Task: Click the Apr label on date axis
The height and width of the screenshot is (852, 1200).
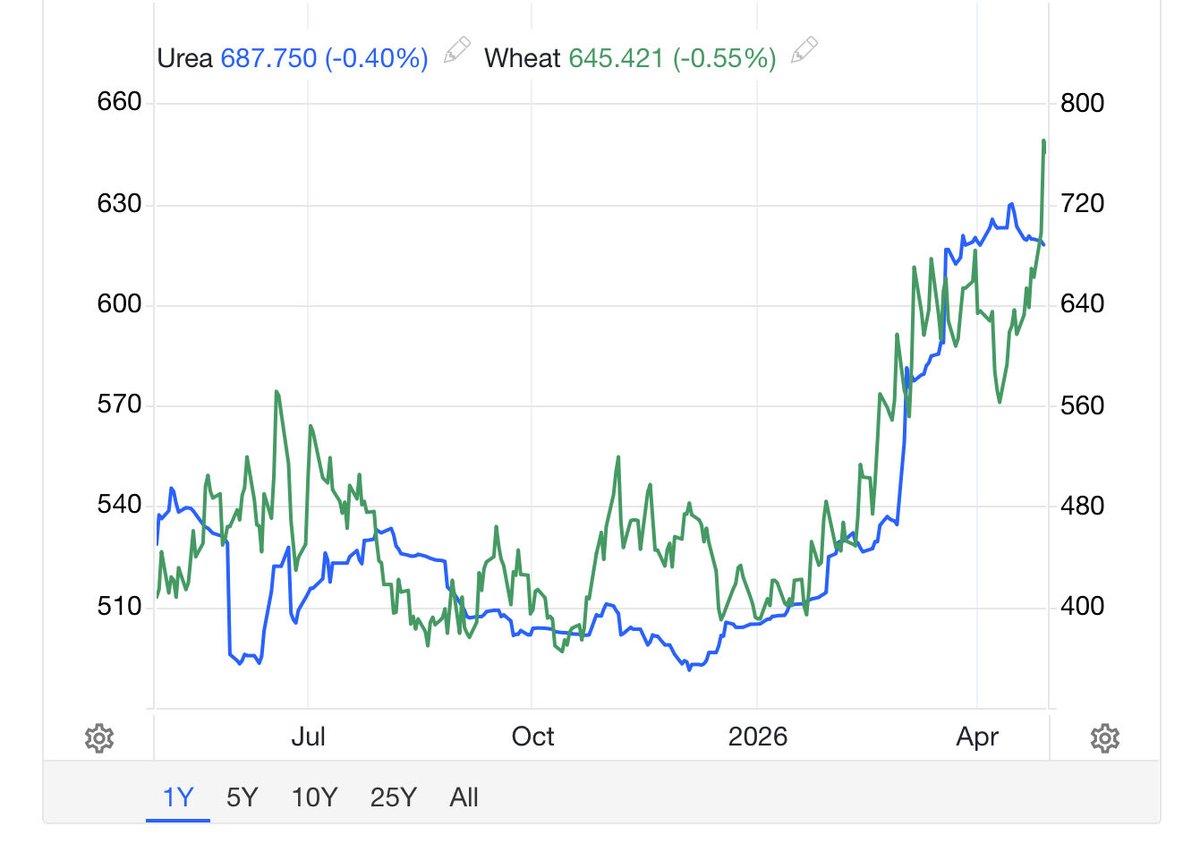Action: 980,736
